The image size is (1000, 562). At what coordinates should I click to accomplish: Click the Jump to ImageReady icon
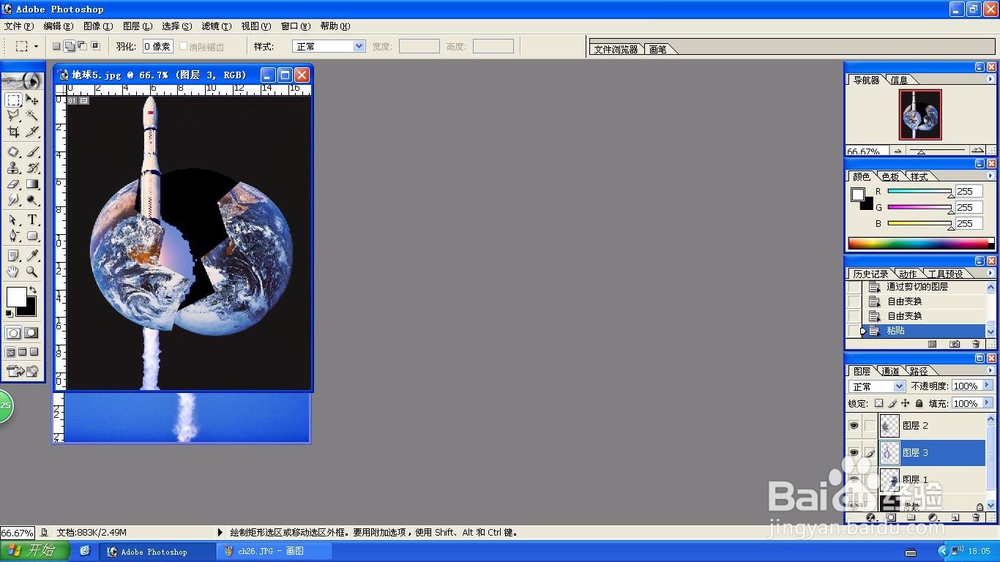[x=22, y=371]
